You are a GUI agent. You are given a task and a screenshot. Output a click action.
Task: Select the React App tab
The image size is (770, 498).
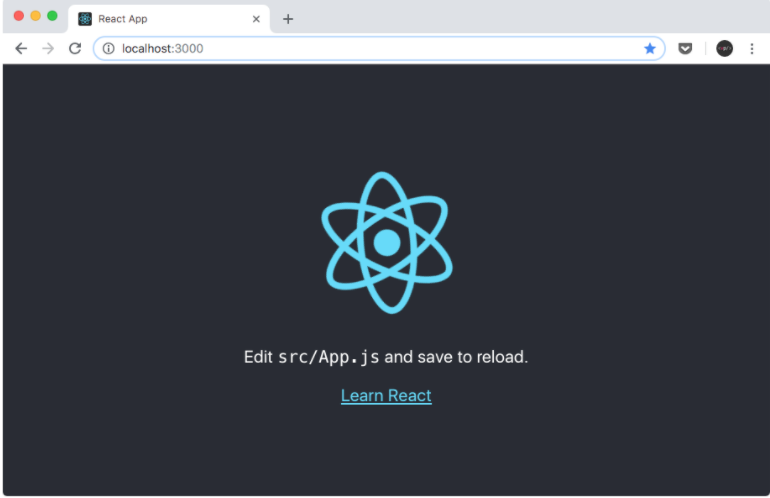coord(169,19)
